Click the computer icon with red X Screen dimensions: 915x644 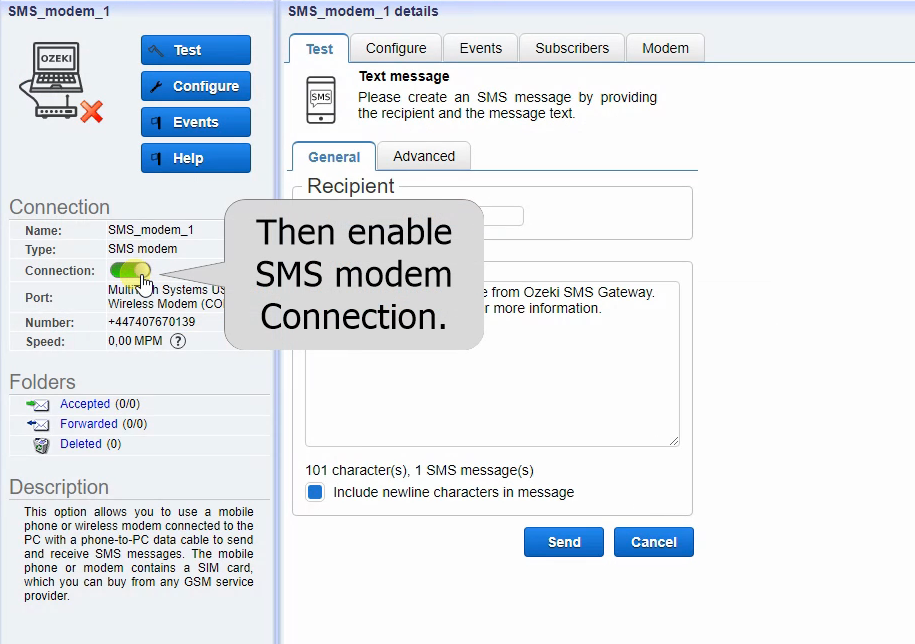click(x=62, y=81)
